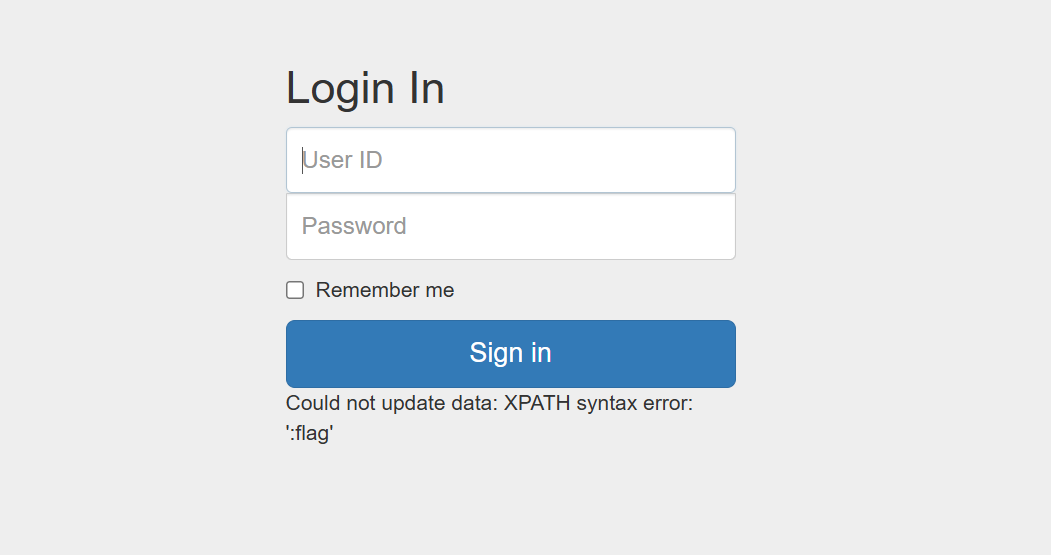This screenshot has width=1051, height=555.
Task: Click the ':flag' error text line
Action: pos(310,433)
